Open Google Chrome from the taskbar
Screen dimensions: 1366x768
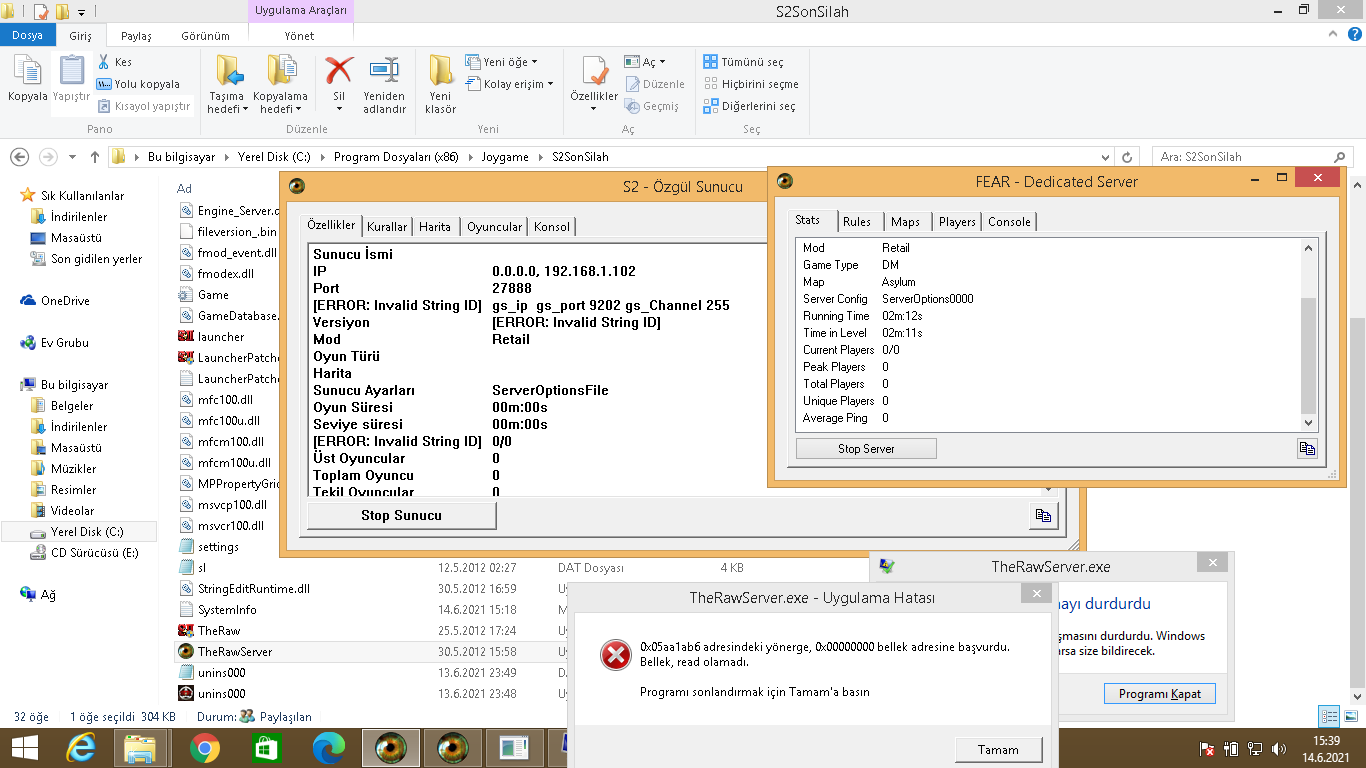(x=205, y=748)
